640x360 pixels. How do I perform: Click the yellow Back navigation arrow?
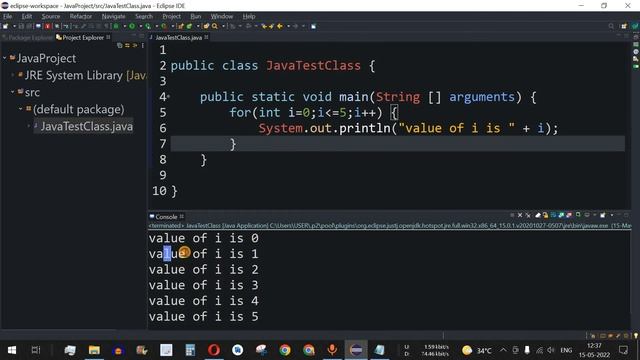[280, 26]
